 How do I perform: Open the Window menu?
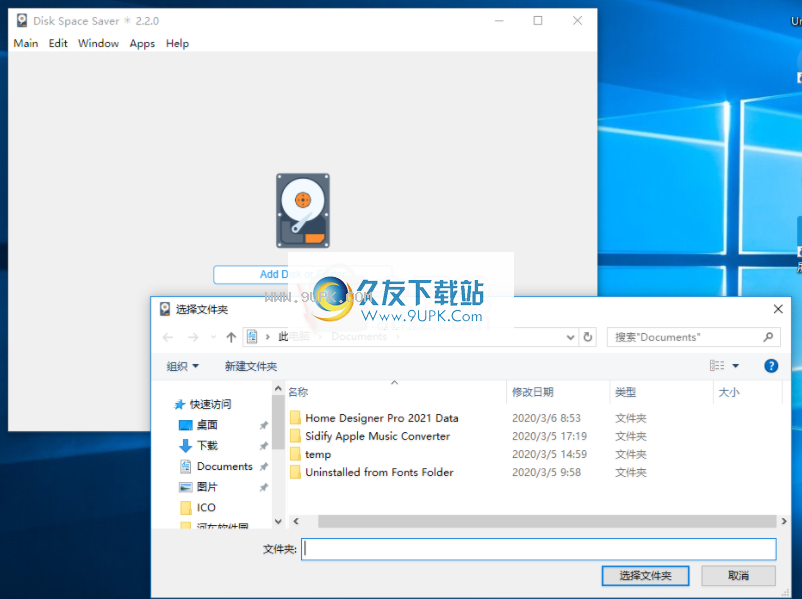98,43
